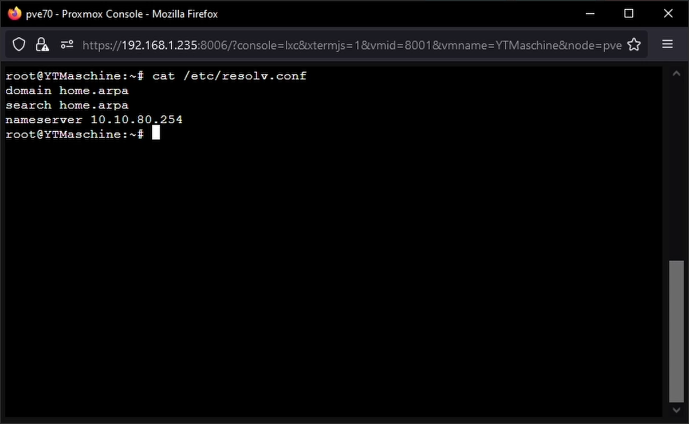Click the pve70 - Proxmox Console window title
Screen dimensions: 689x424
pyautogui.click(x=122, y=14)
